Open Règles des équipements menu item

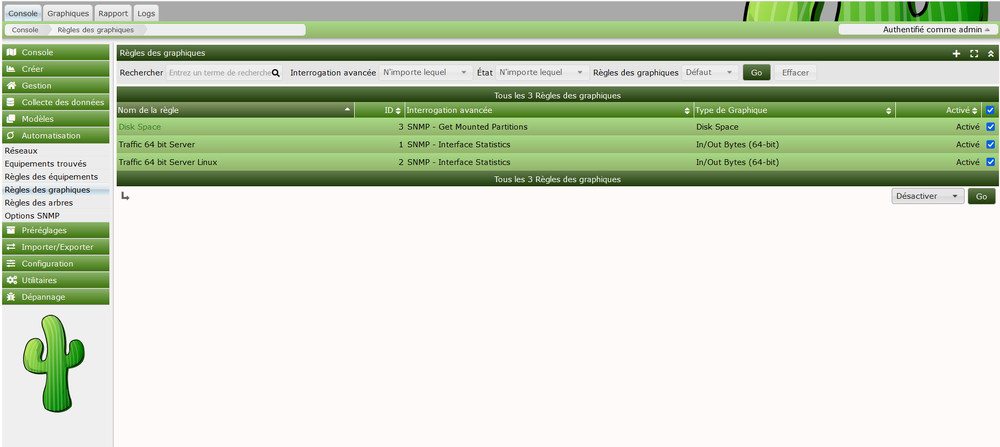[51, 177]
